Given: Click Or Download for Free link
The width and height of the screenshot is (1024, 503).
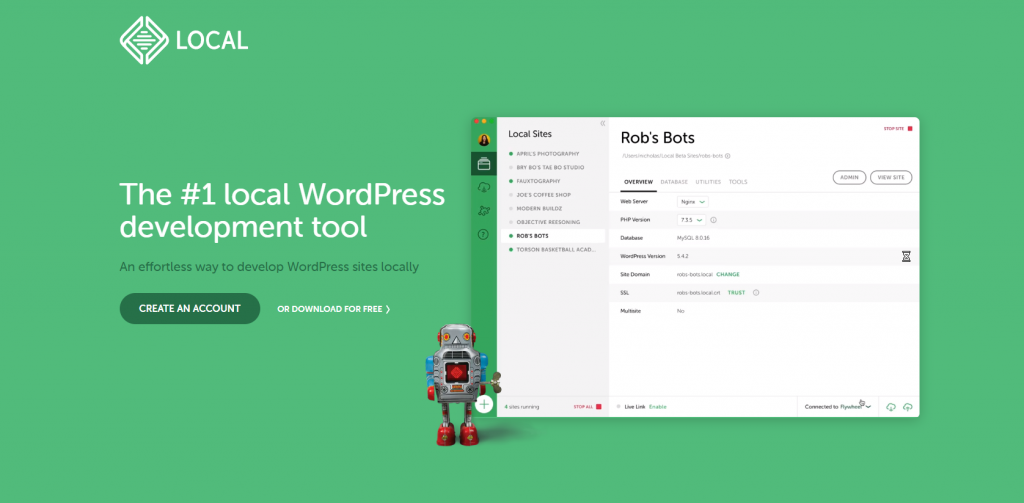Looking at the screenshot, I should (334, 309).
